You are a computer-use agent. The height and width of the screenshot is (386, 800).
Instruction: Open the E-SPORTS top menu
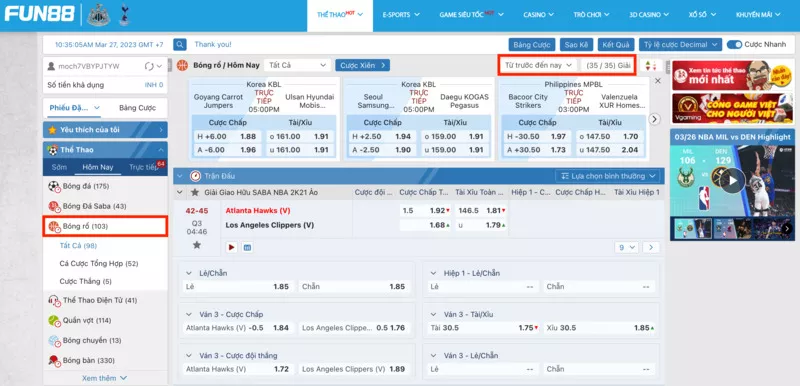tap(401, 15)
